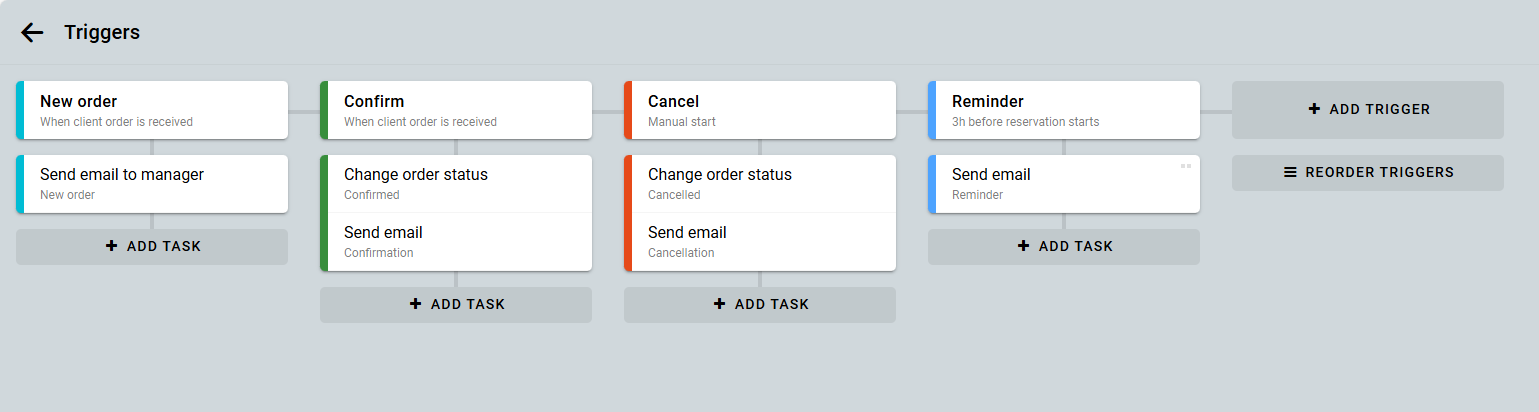Select Change order status Cancelled task
Screen dimensions: 1539x412
[x=760, y=183]
